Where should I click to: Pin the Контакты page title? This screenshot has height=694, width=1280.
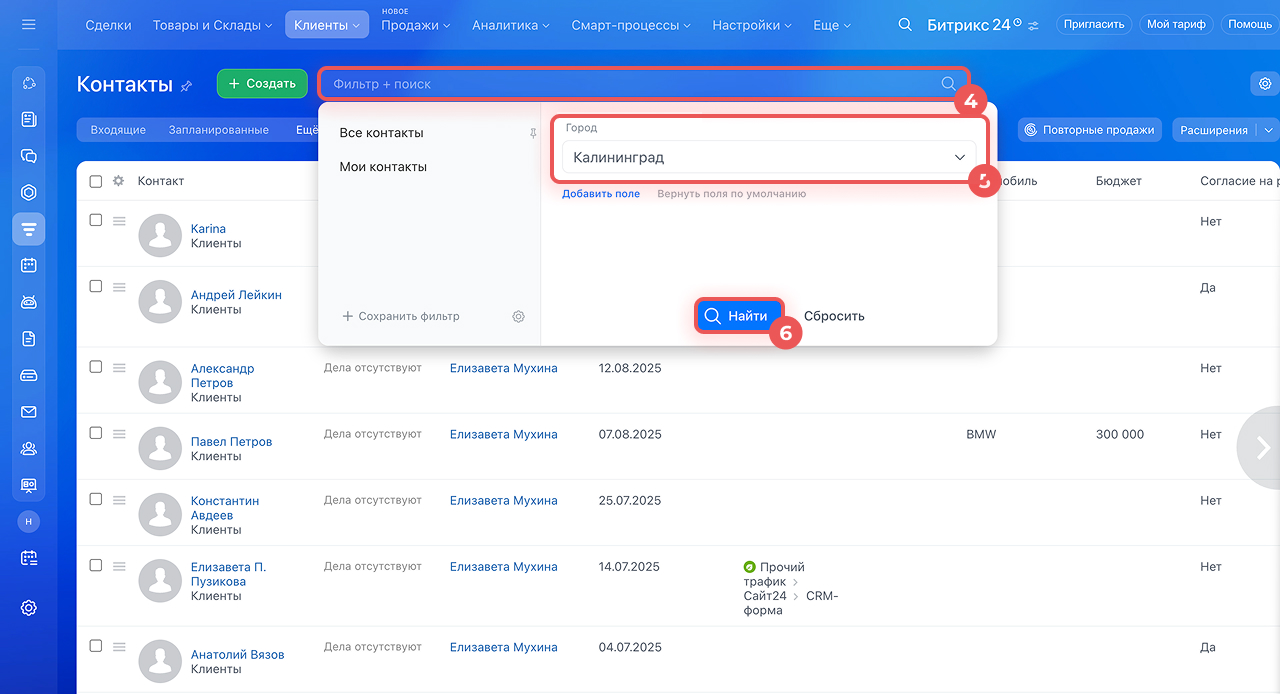pos(187,86)
